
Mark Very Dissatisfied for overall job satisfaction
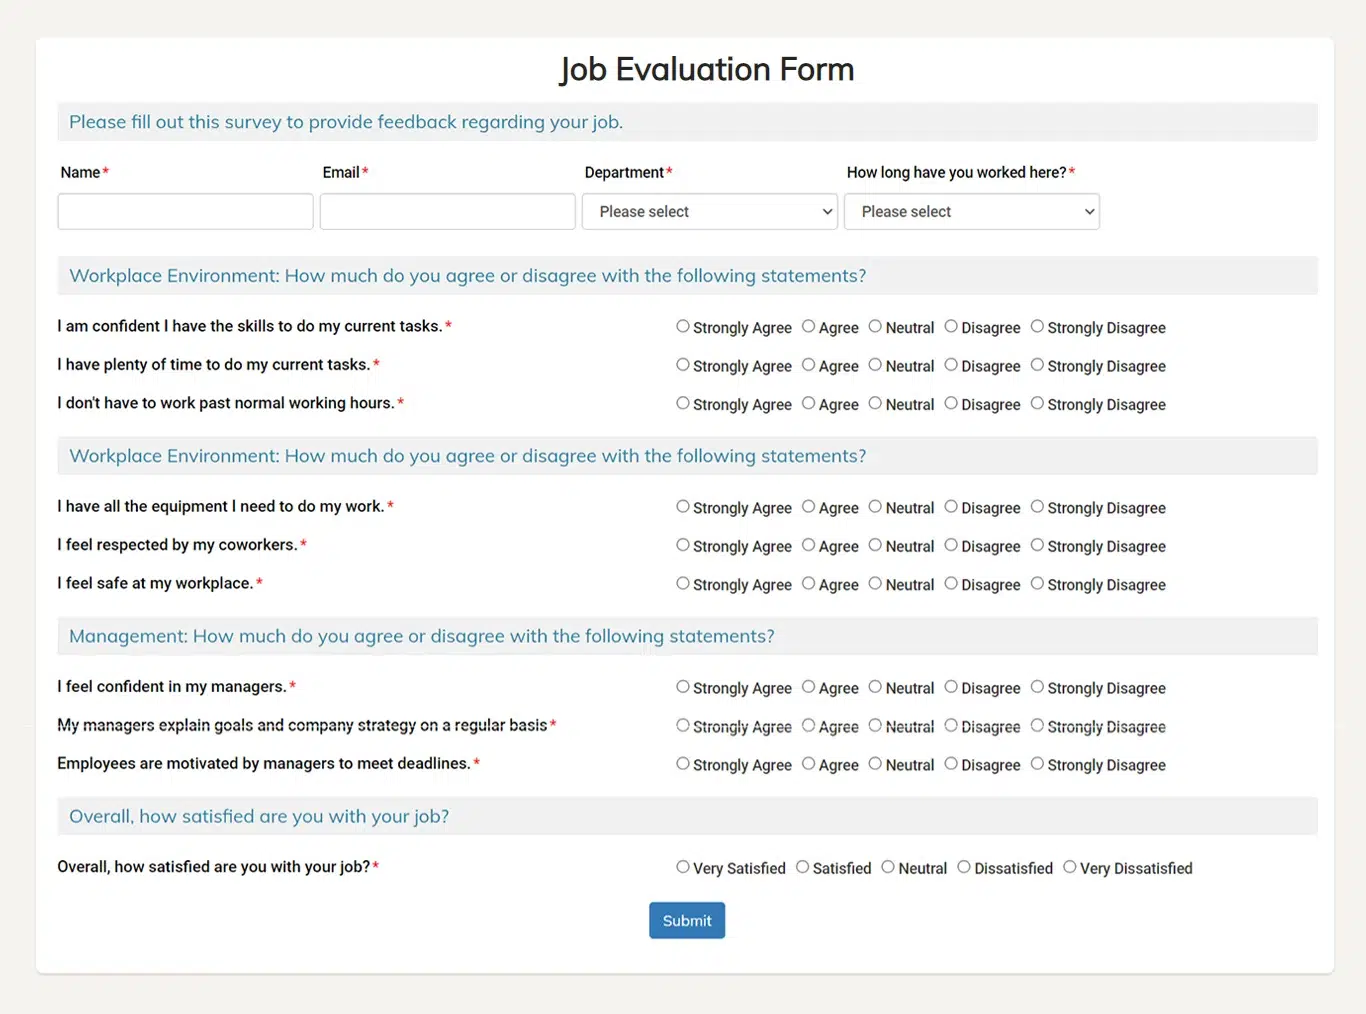1070,867
